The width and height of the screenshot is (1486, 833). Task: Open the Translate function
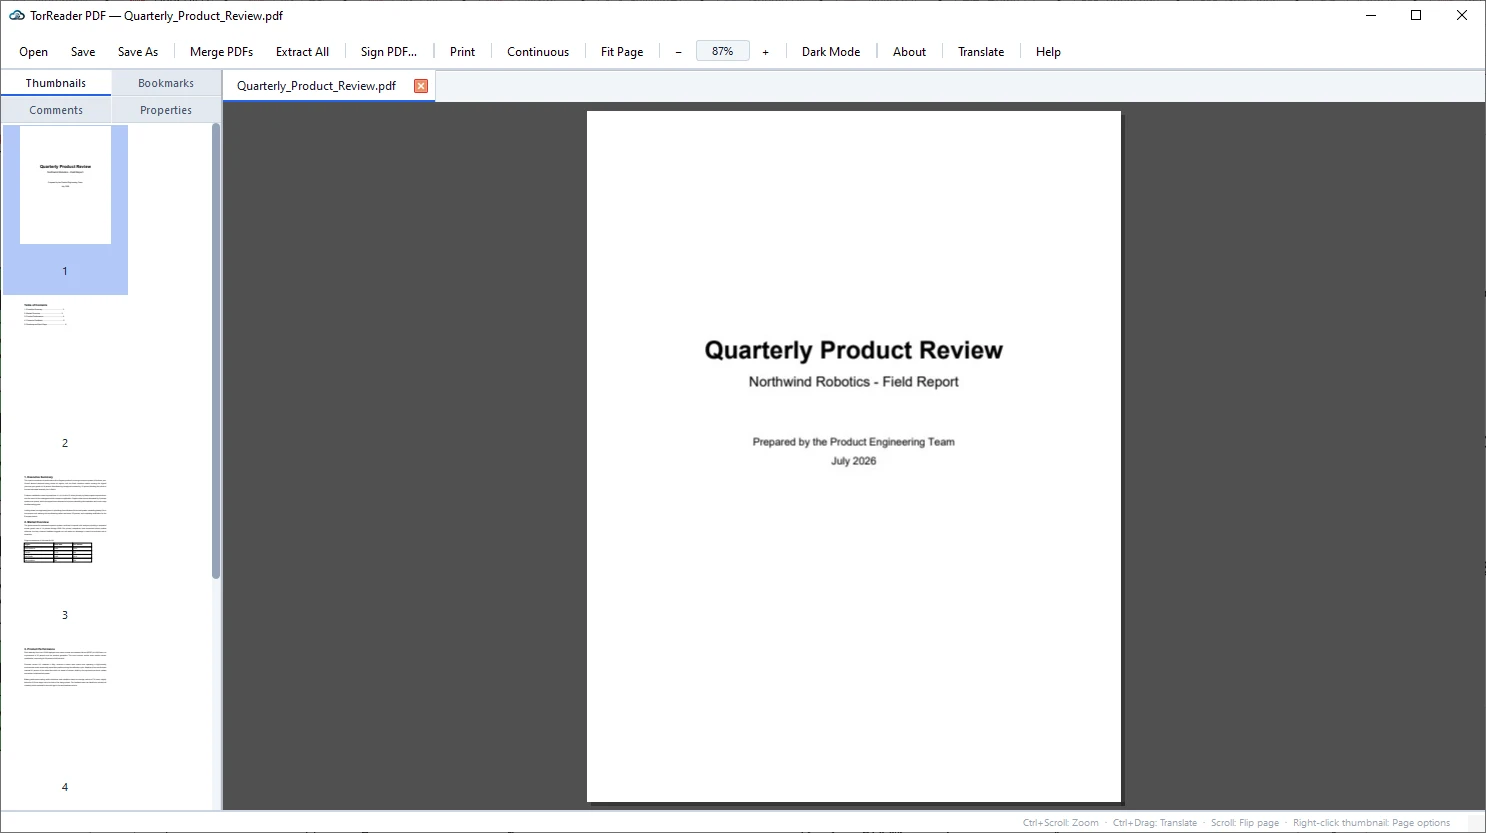981,52
